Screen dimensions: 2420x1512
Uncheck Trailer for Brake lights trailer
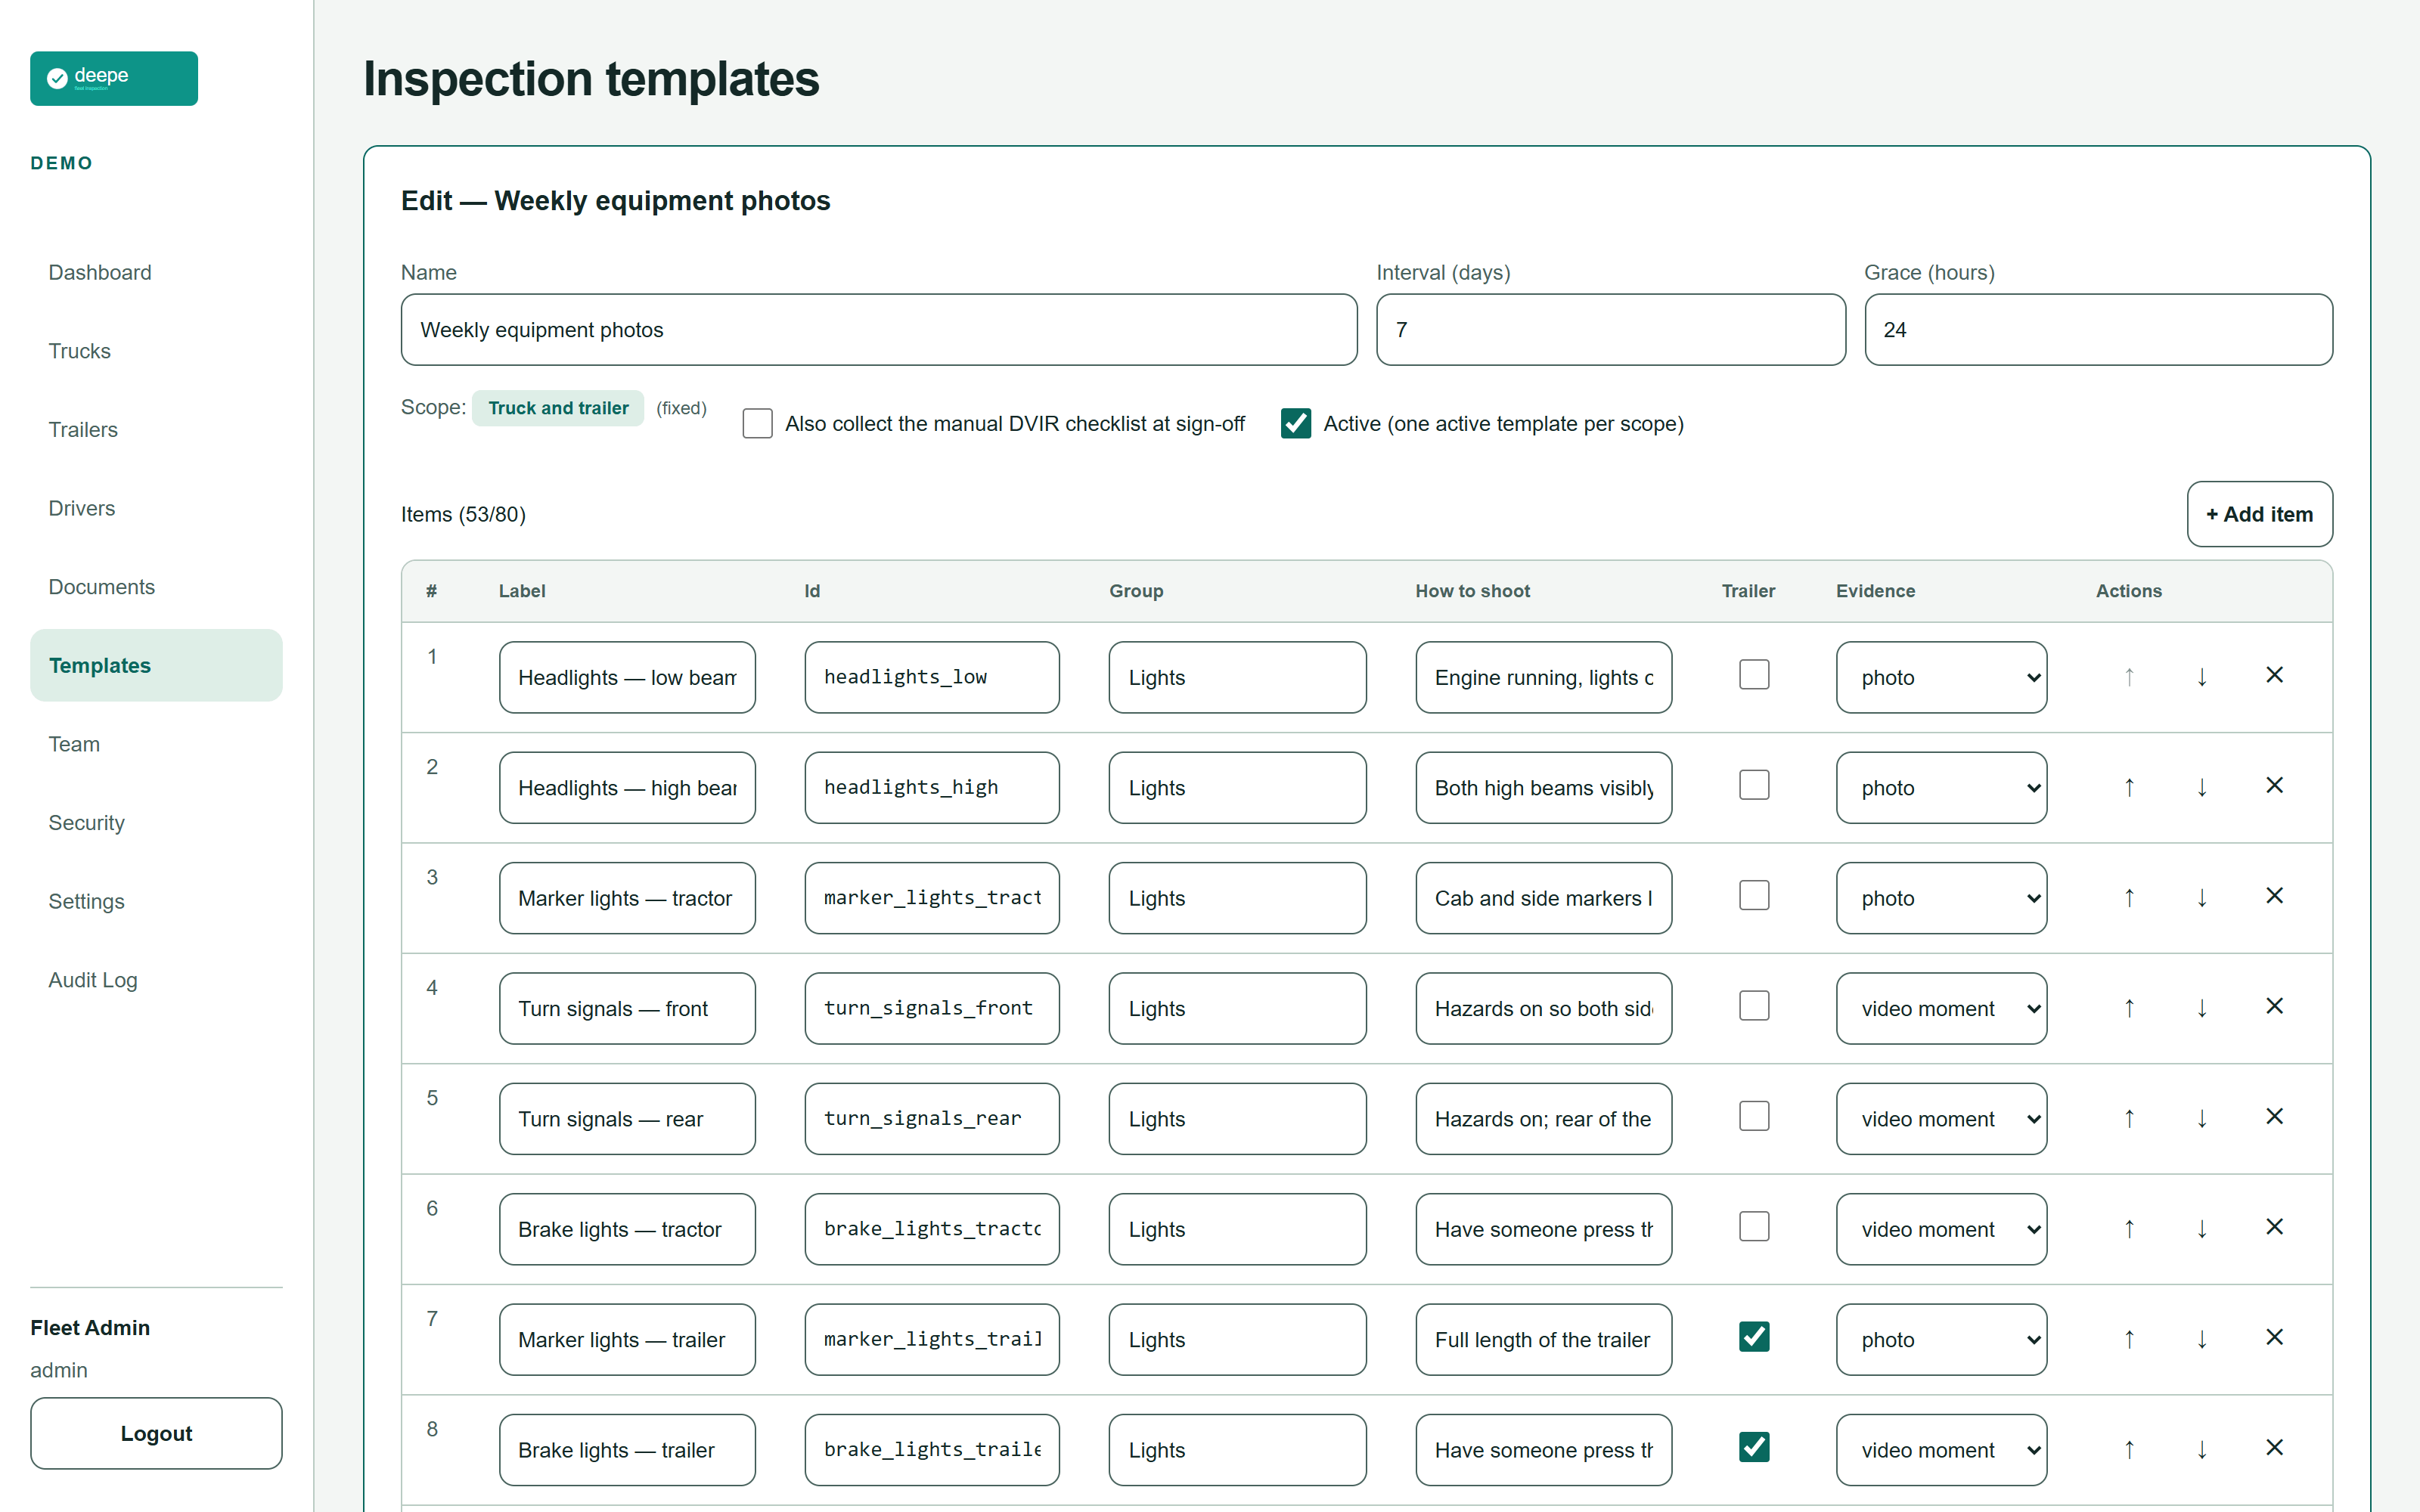tap(1754, 1447)
